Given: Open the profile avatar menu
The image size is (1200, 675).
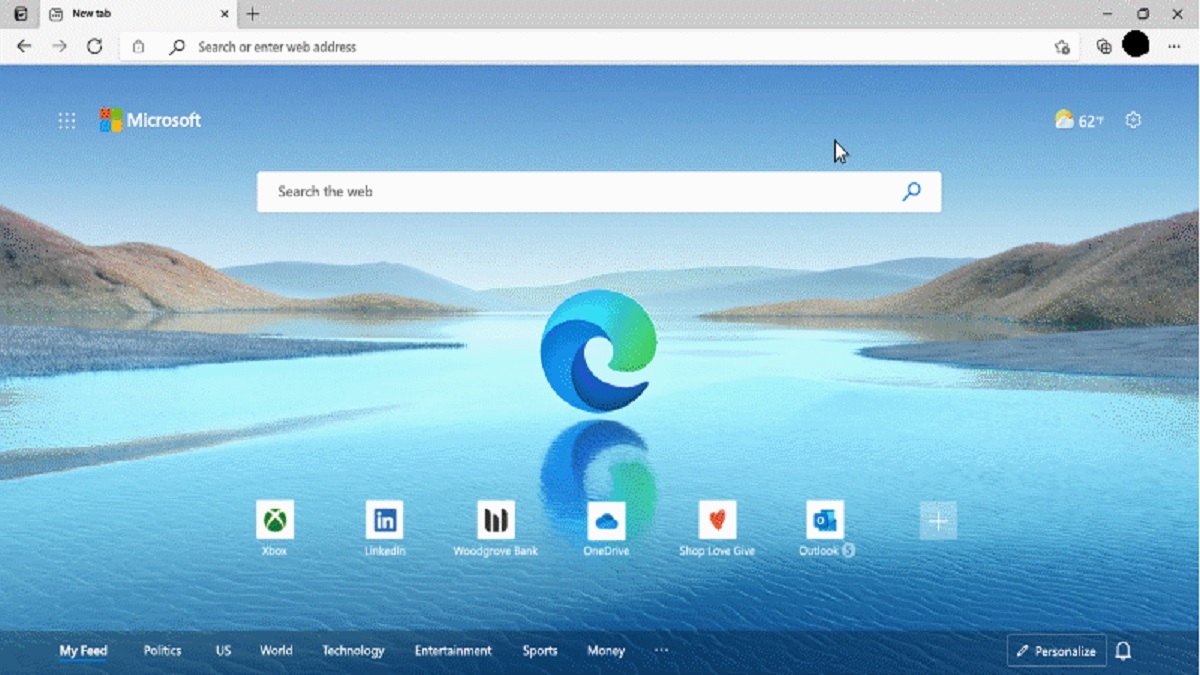Looking at the screenshot, I should click(1136, 44).
